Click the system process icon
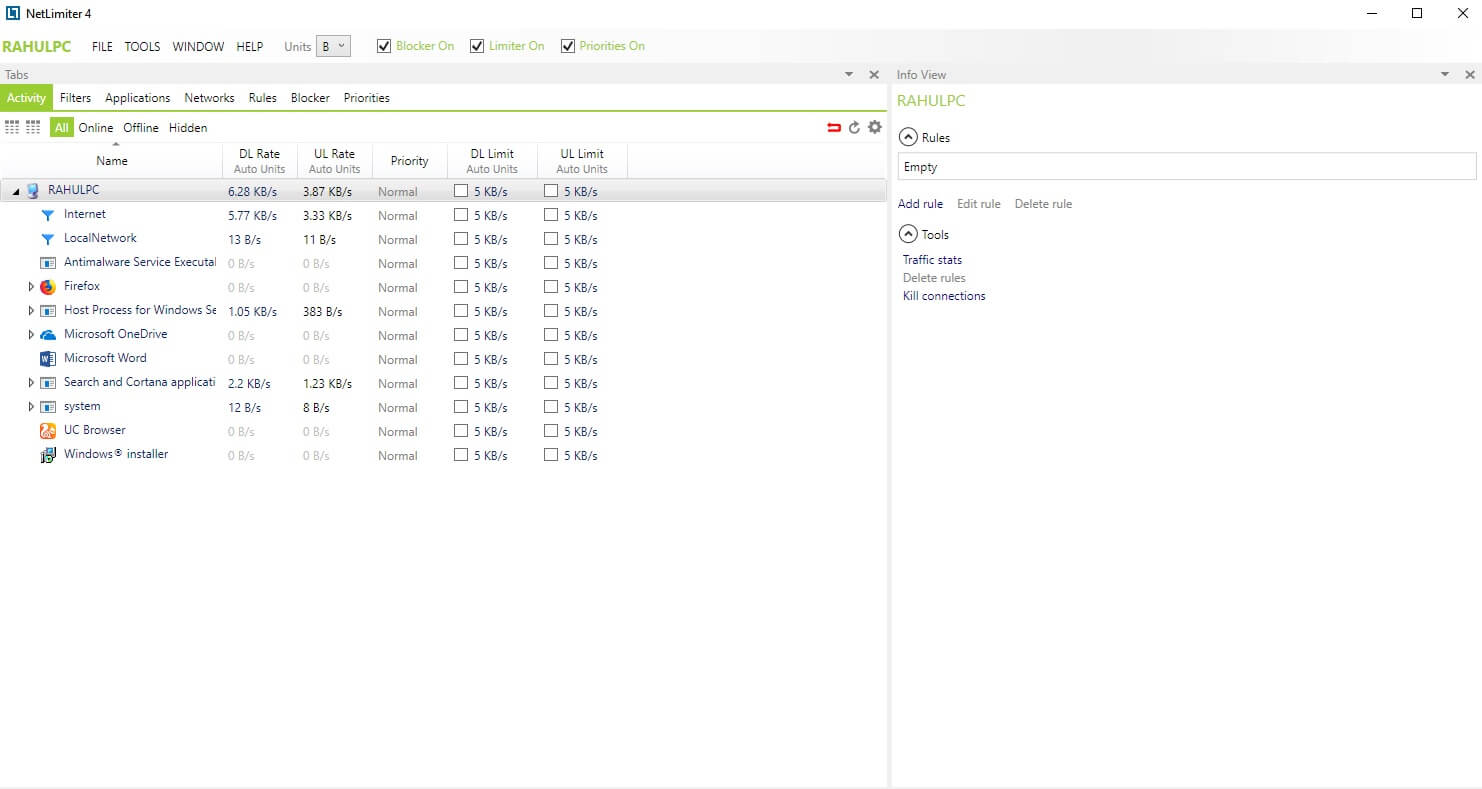Screen dimensions: 1482x789 pyautogui.click(x=47, y=407)
